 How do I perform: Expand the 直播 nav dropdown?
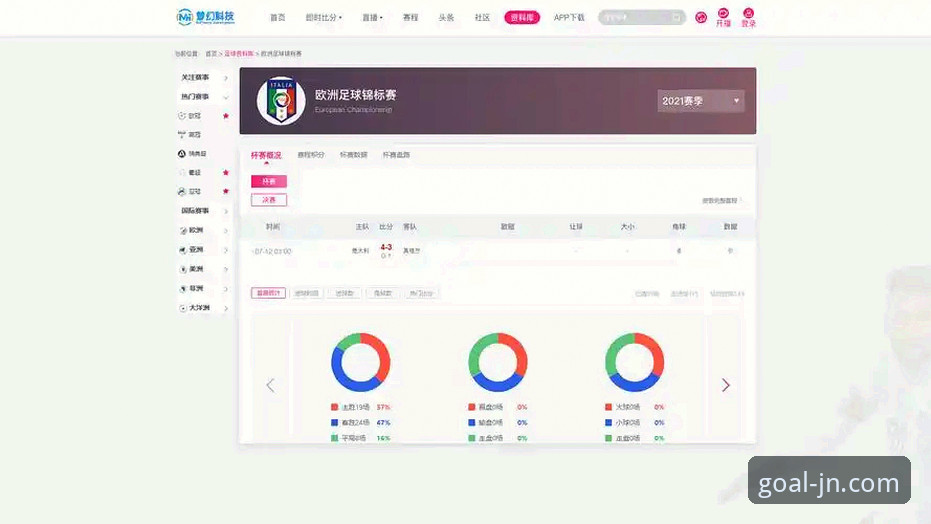pyautogui.click(x=372, y=18)
